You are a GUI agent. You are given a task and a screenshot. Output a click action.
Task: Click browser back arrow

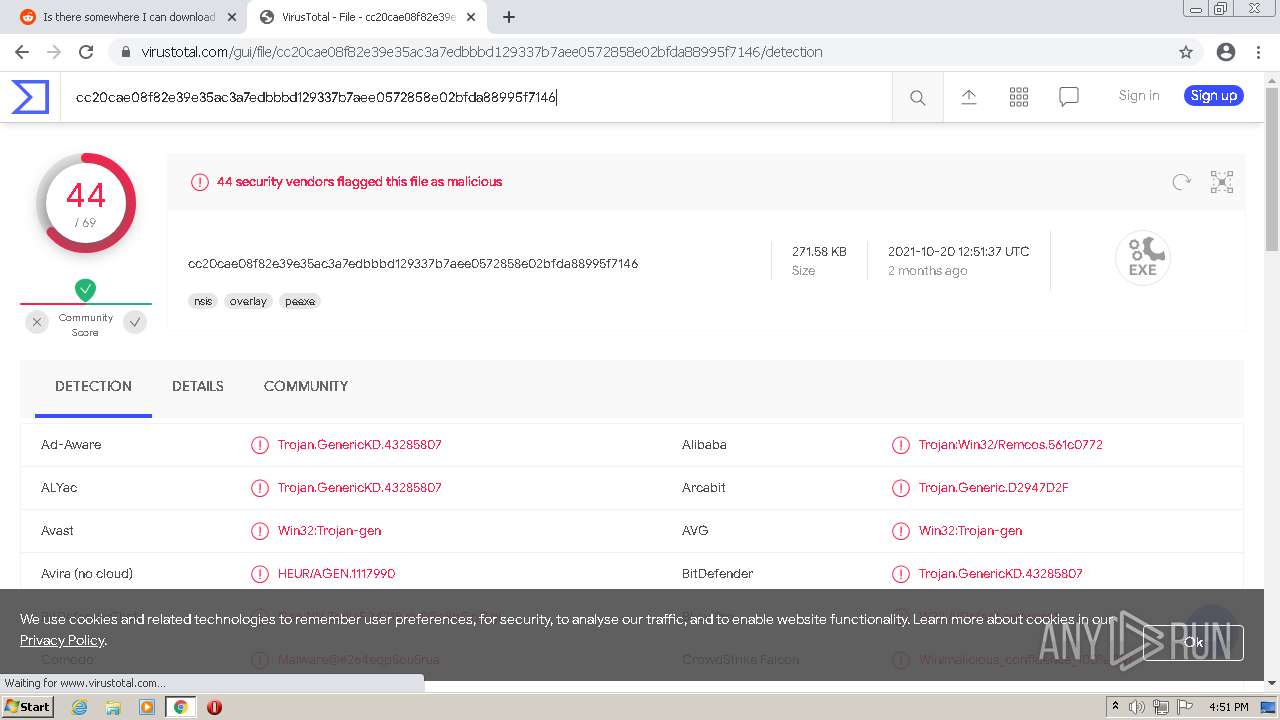(22, 52)
